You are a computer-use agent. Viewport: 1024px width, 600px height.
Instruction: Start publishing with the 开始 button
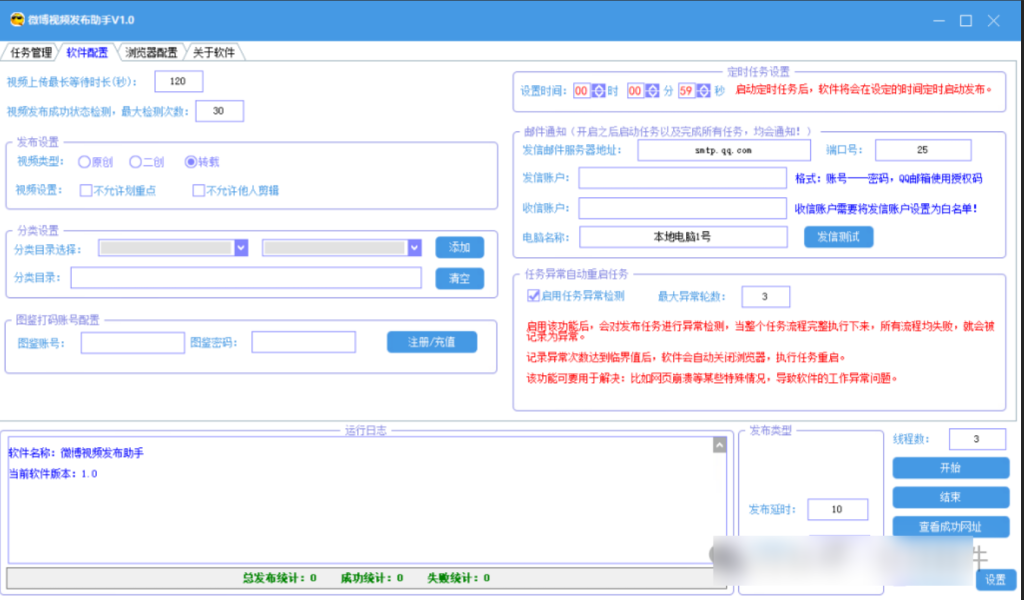coord(950,468)
